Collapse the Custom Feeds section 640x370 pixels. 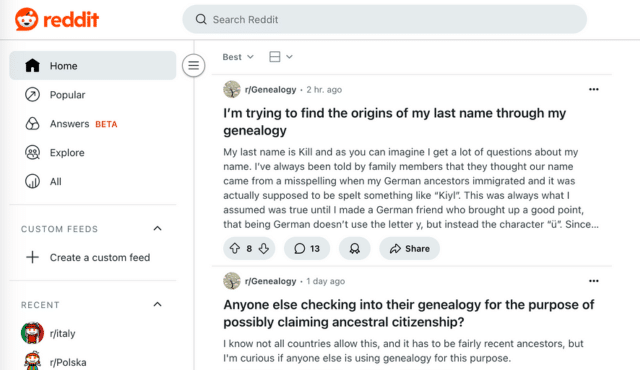[158, 228]
